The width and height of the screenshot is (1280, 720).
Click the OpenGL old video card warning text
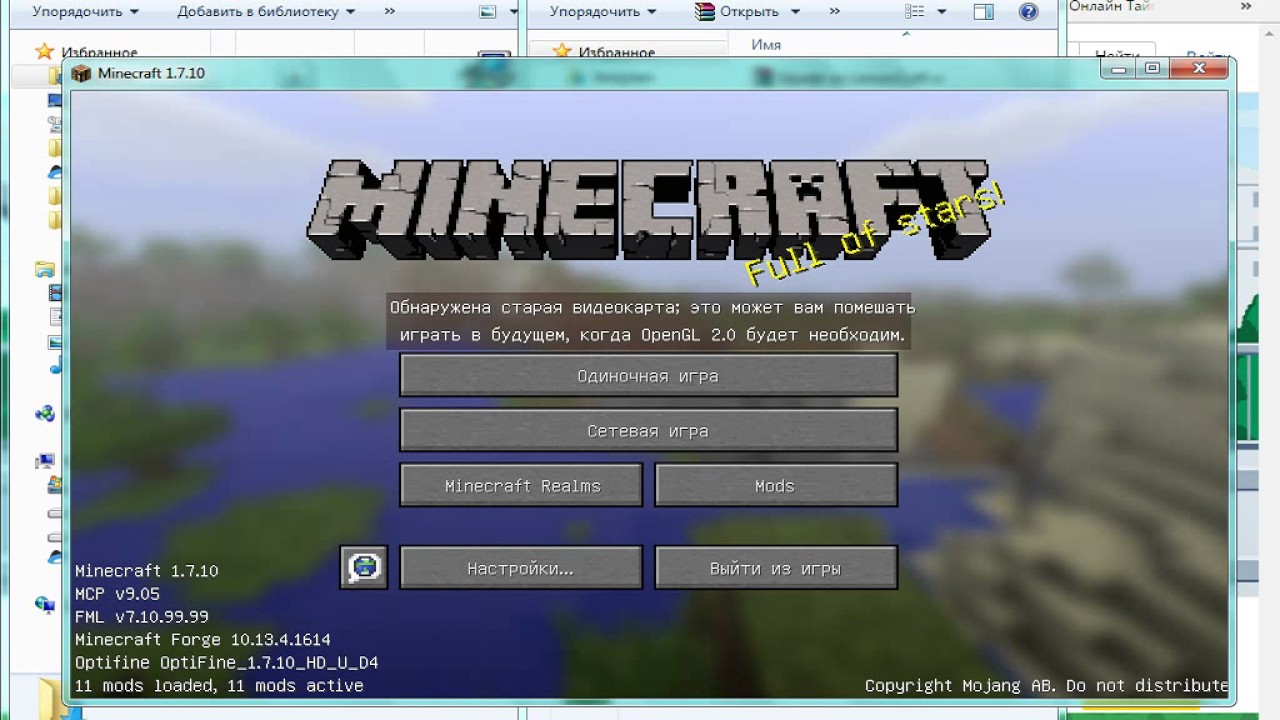652,322
